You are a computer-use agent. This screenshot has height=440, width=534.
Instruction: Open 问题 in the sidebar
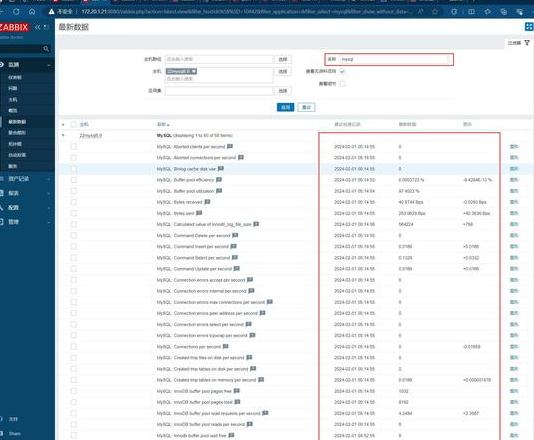(13, 88)
